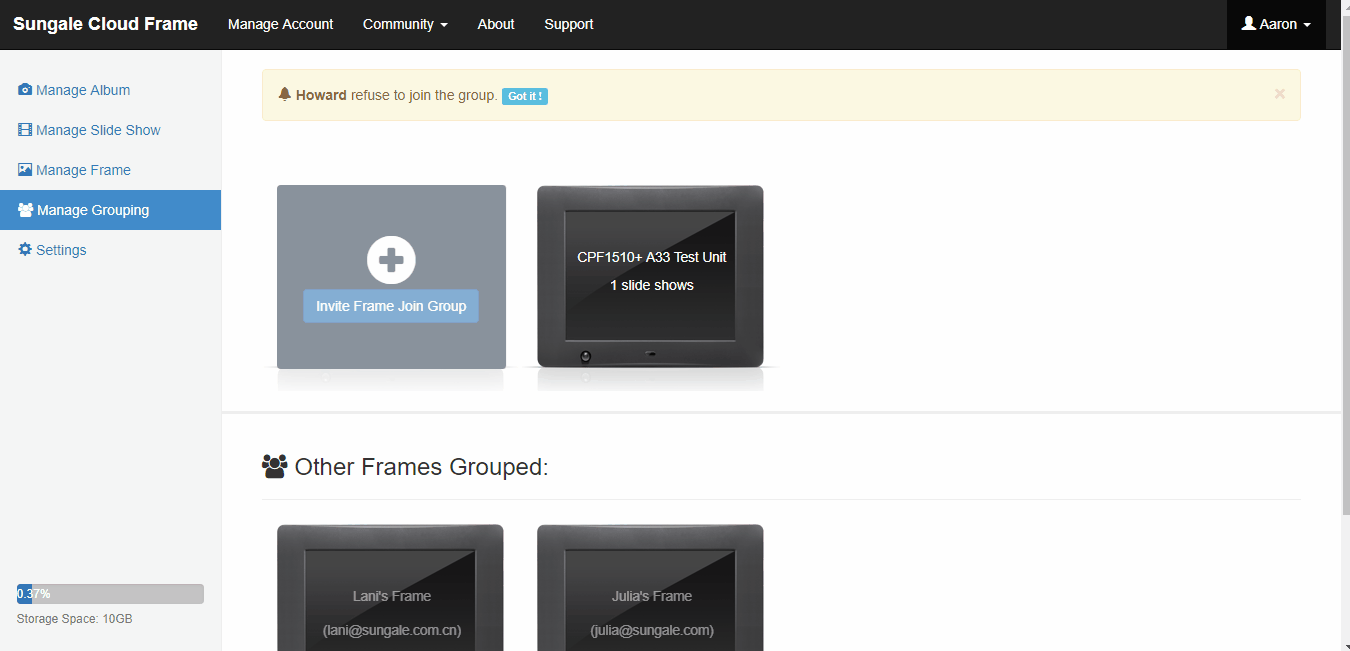The image size is (1350, 651).
Task: Expand the Aaron account dropdown
Action: [1276, 24]
